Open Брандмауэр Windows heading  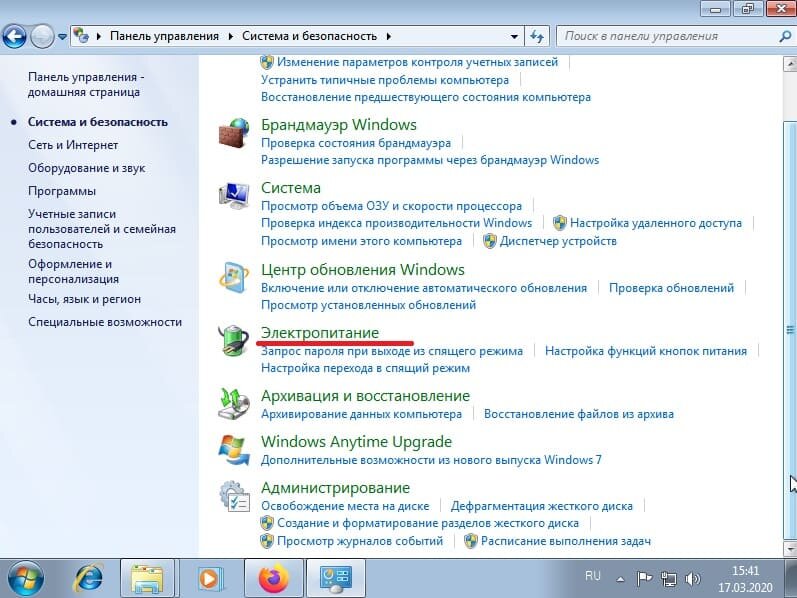click(x=339, y=125)
